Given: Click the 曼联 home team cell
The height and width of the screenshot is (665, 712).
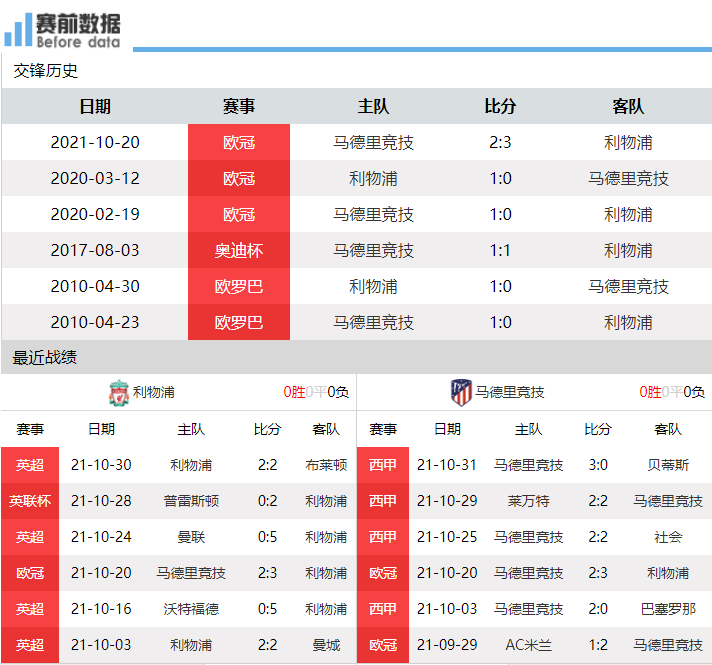Looking at the screenshot, I should (x=191, y=537).
